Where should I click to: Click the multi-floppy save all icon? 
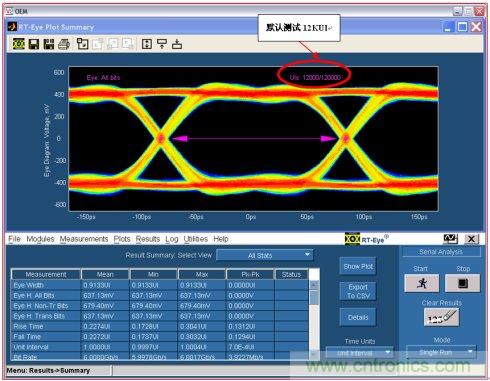click(x=49, y=44)
